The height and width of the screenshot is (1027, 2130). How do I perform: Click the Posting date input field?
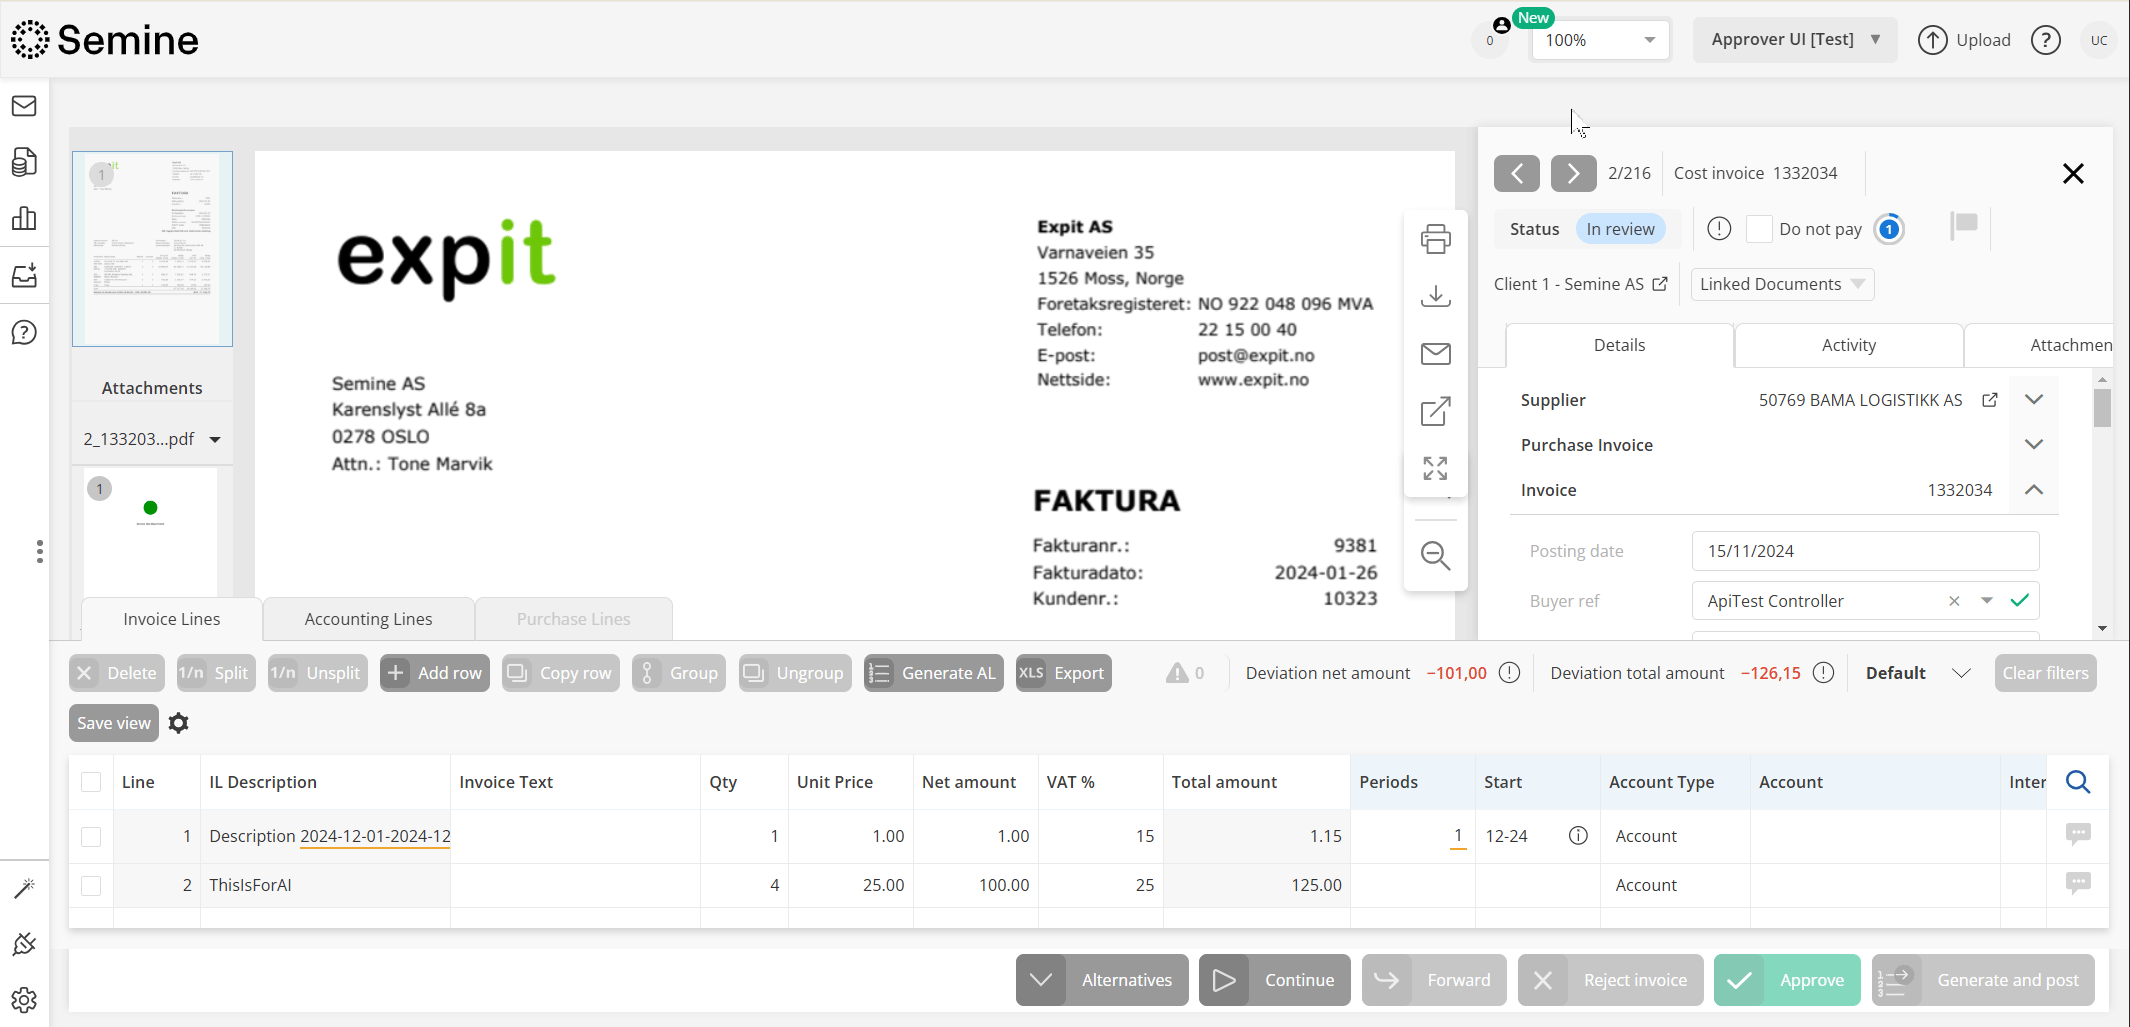[1864, 551]
